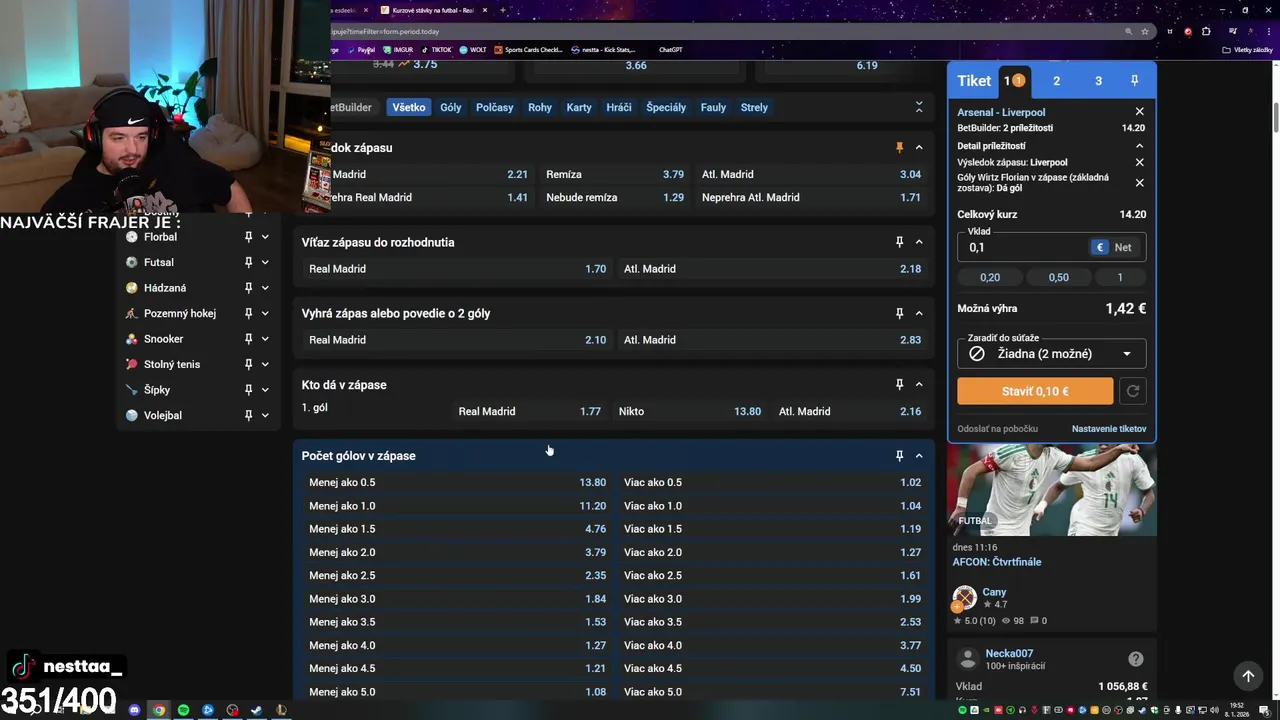Expand the Pozemný hokej sport list
The width and height of the screenshot is (1280, 720).
[x=265, y=313]
